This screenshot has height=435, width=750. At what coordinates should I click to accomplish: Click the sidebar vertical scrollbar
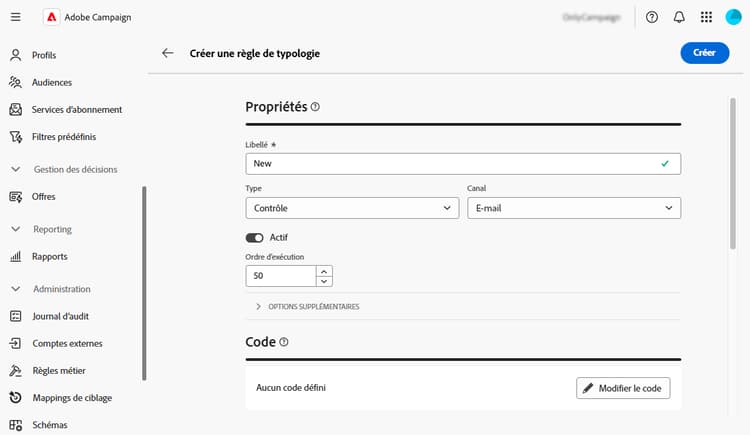pyautogui.click(x=145, y=280)
